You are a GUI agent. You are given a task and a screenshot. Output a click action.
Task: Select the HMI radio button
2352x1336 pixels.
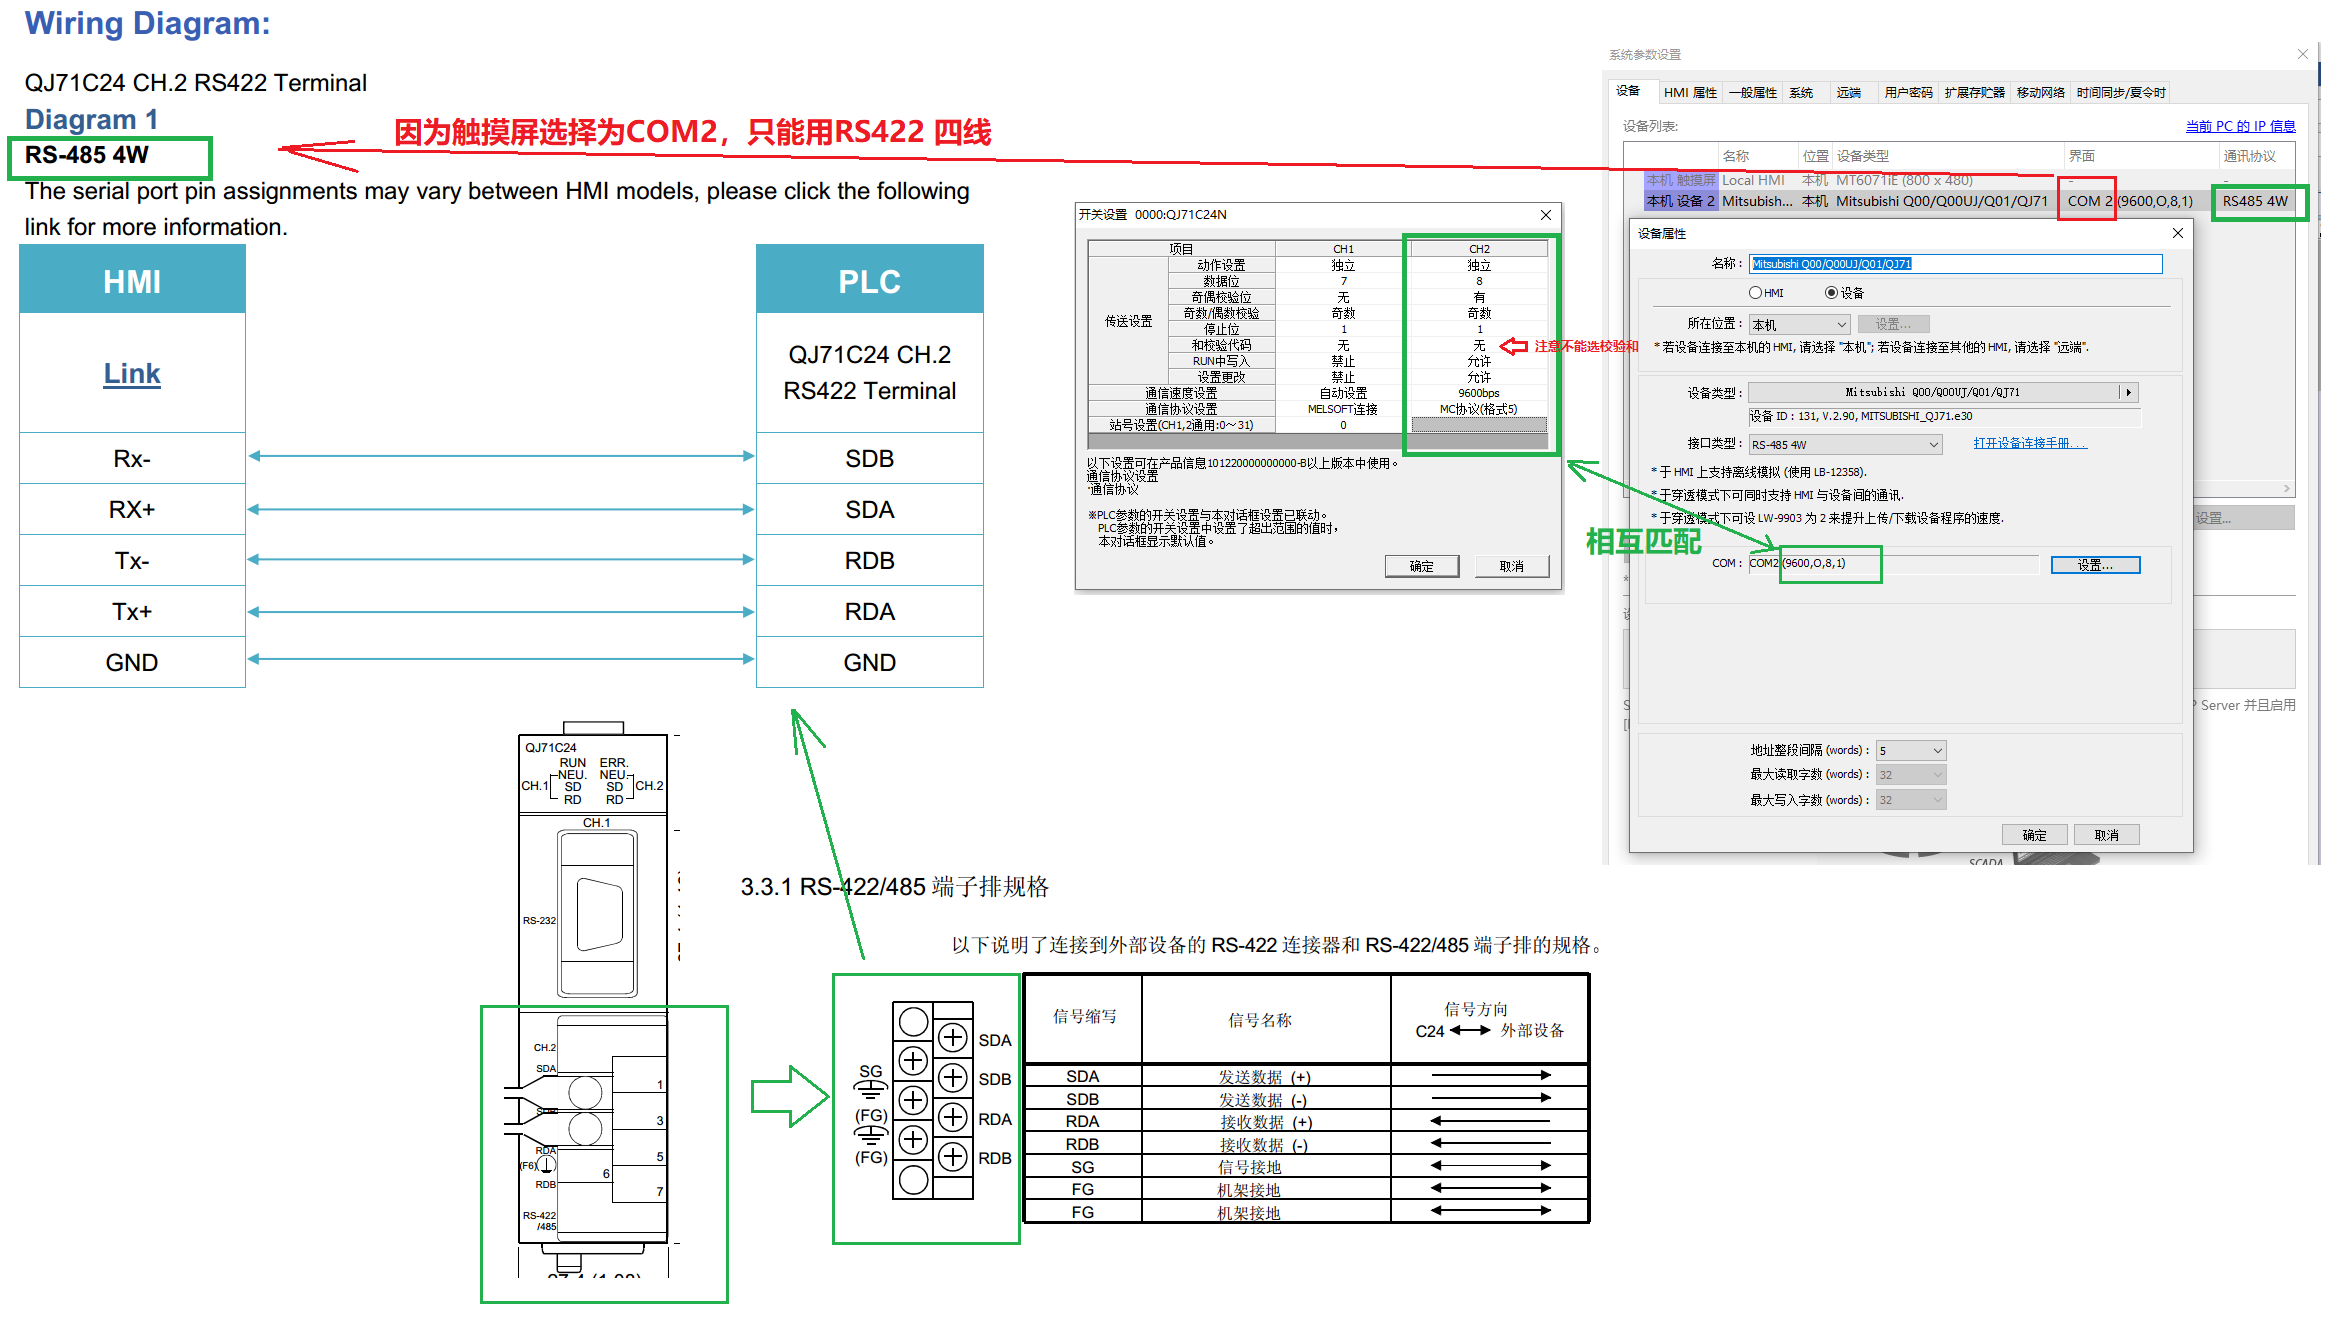coord(1755,293)
